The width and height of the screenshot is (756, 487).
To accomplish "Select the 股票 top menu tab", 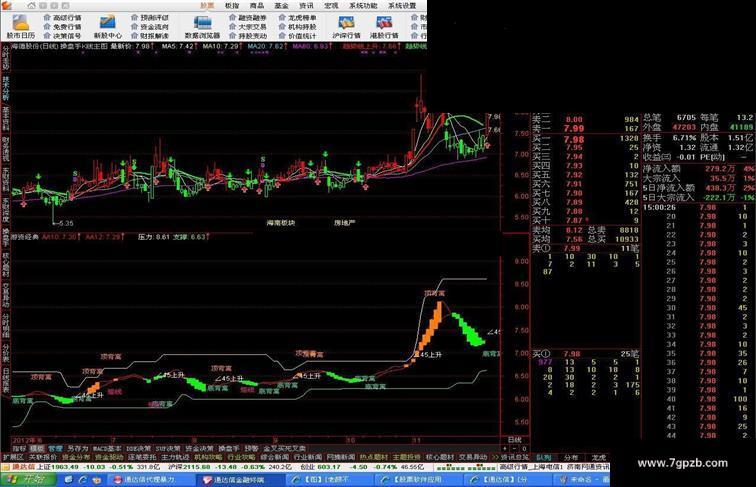I will pos(207,6).
